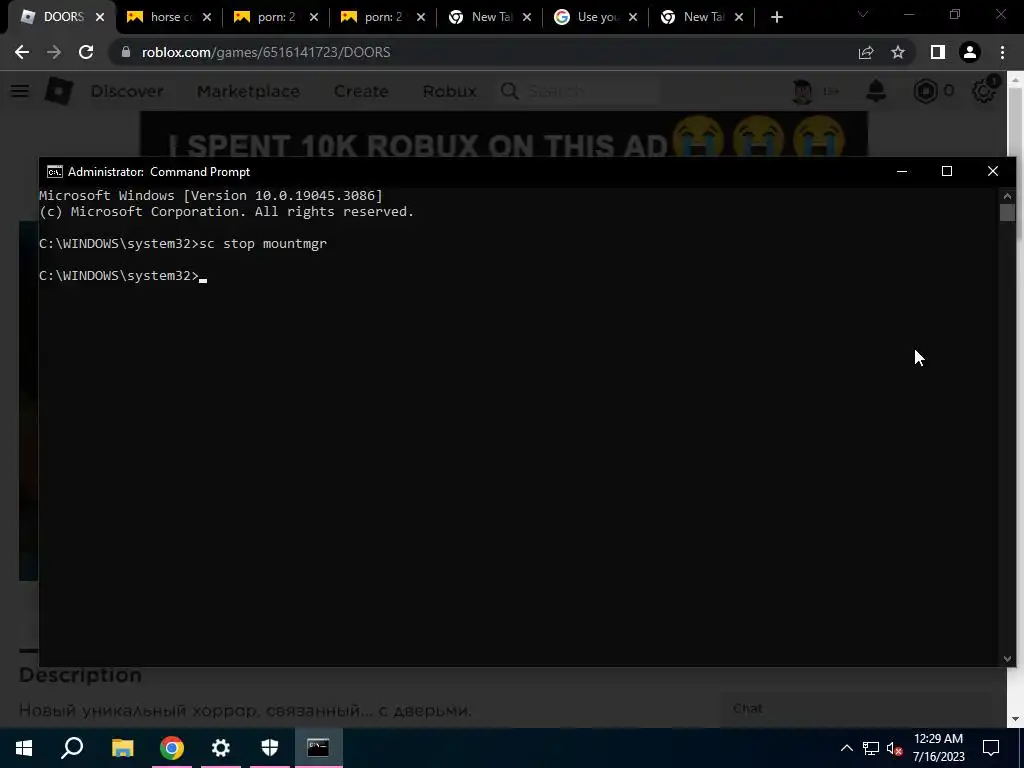Click the Description heading on Roblox page
This screenshot has height=768, width=1024.
[80, 675]
